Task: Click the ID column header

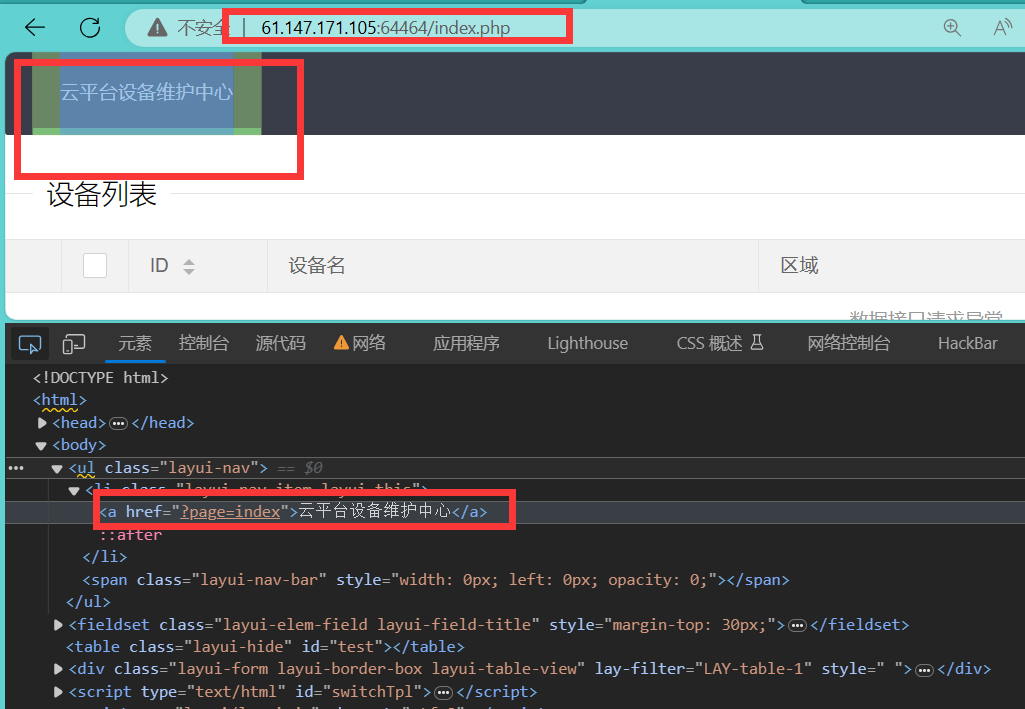Action: [x=159, y=265]
